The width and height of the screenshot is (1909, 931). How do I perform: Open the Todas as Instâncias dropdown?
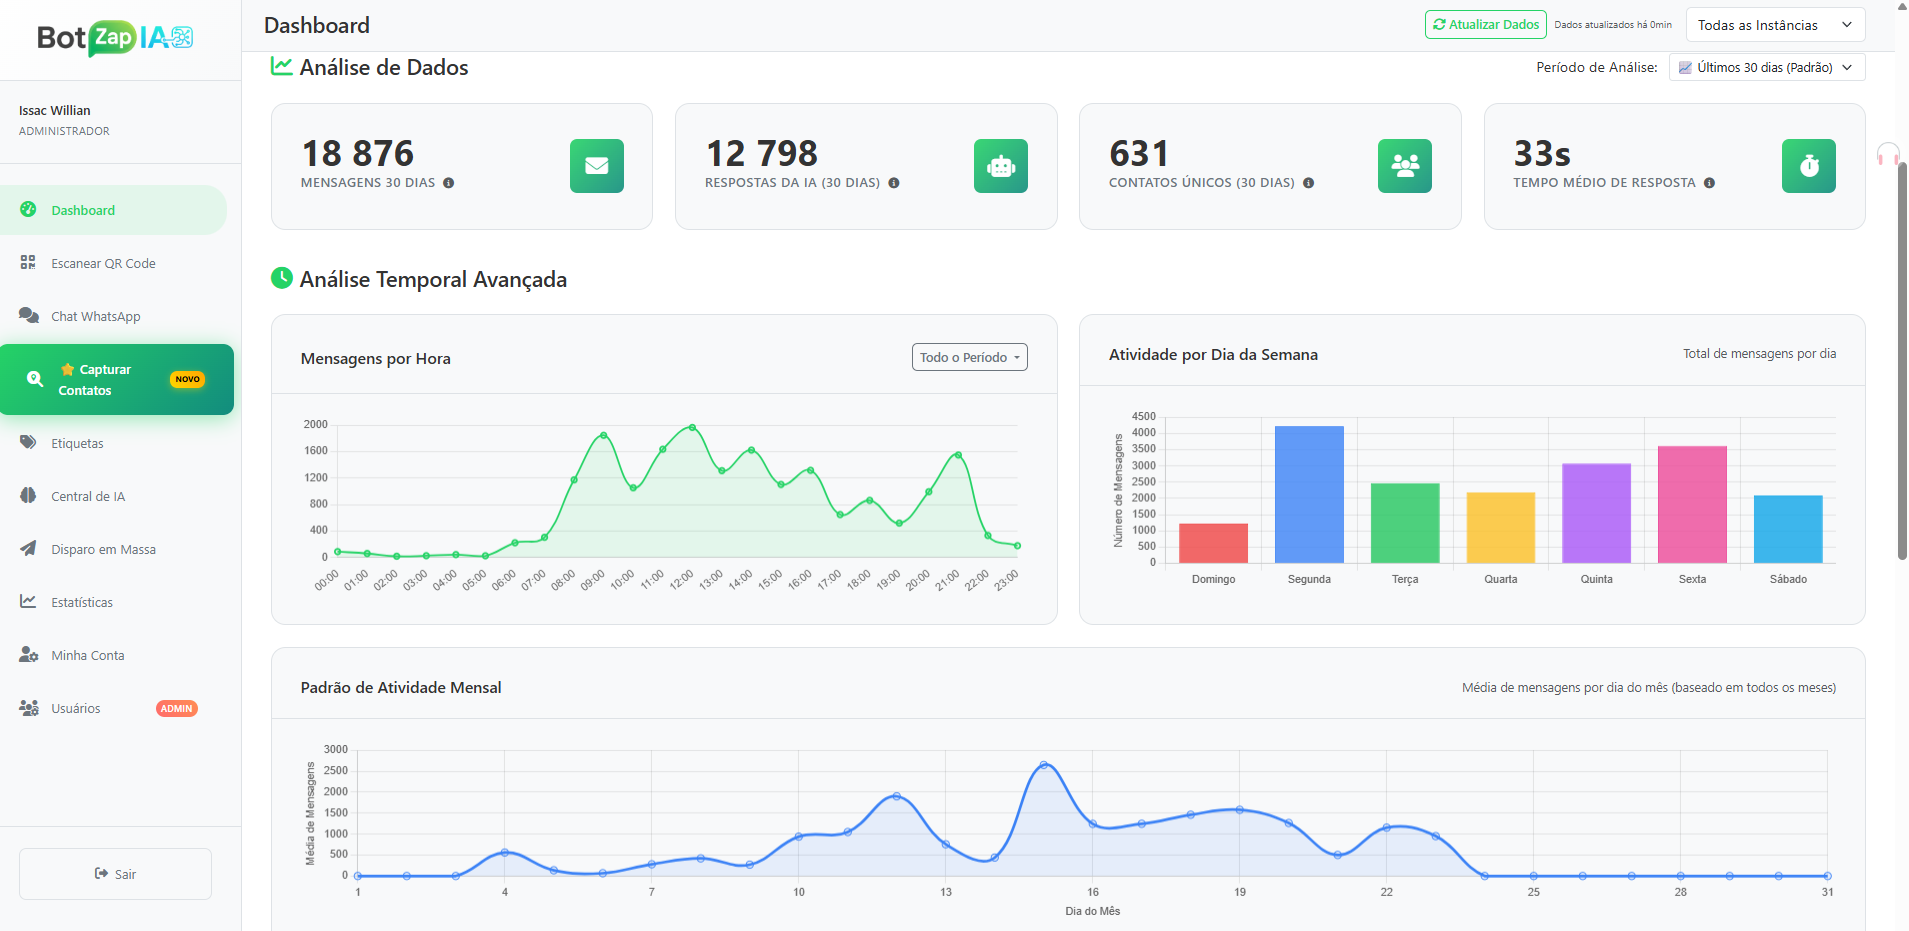[1774, 25]
